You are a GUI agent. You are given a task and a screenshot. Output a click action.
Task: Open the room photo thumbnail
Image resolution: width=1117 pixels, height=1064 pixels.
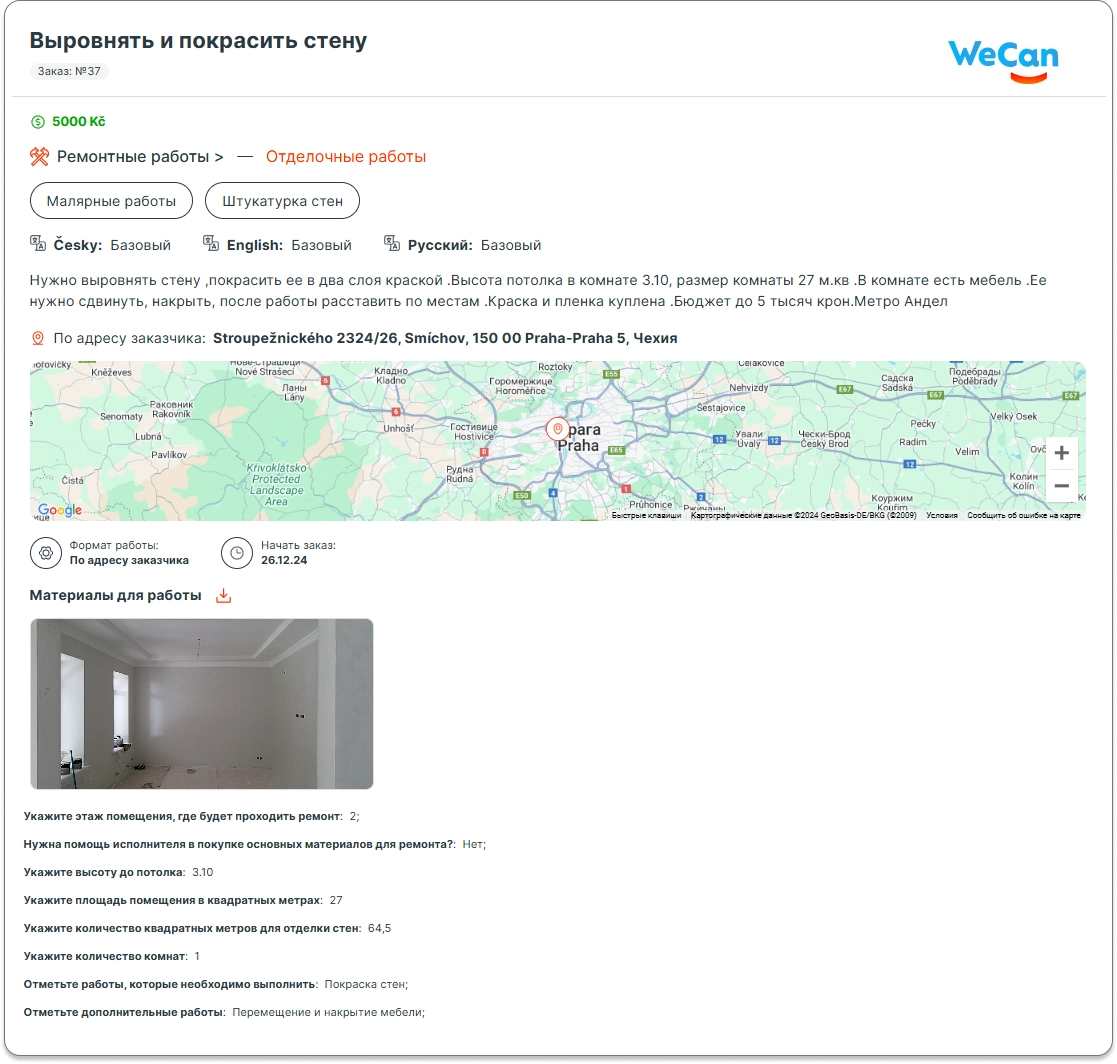point(202,704)
